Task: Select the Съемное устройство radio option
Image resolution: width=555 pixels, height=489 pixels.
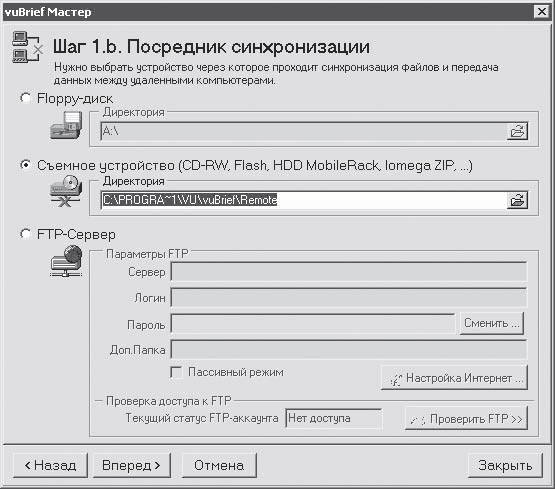Action: pyautogui.click(x=25, y=165)
